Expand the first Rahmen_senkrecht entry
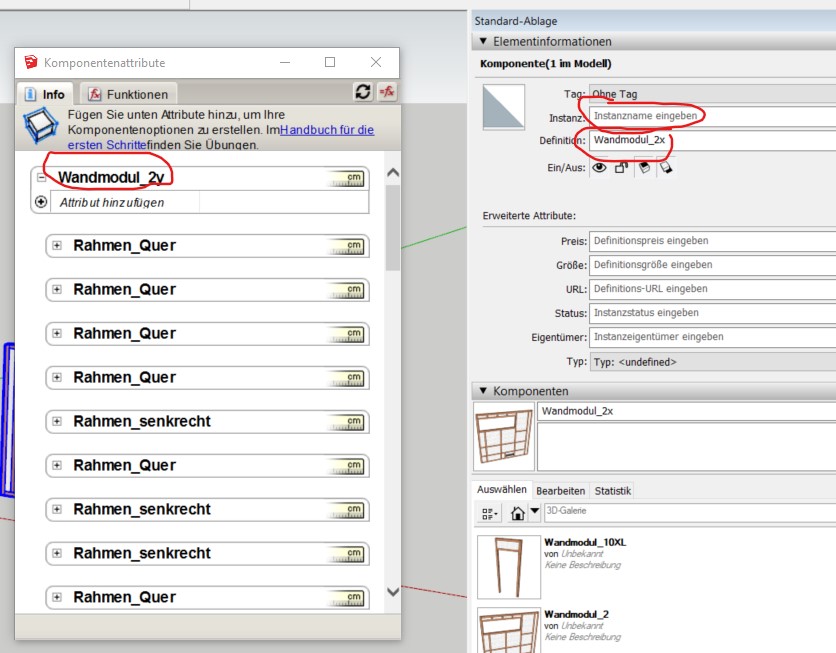 point(57,422)
